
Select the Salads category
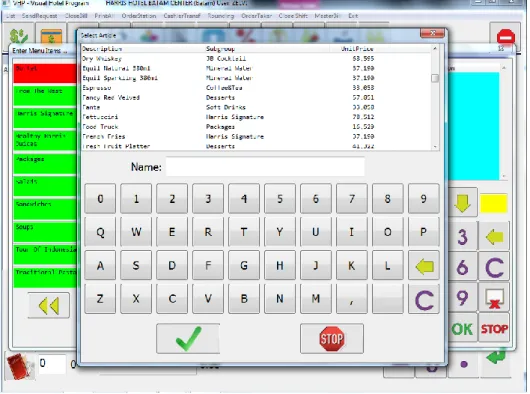(45, 186)
